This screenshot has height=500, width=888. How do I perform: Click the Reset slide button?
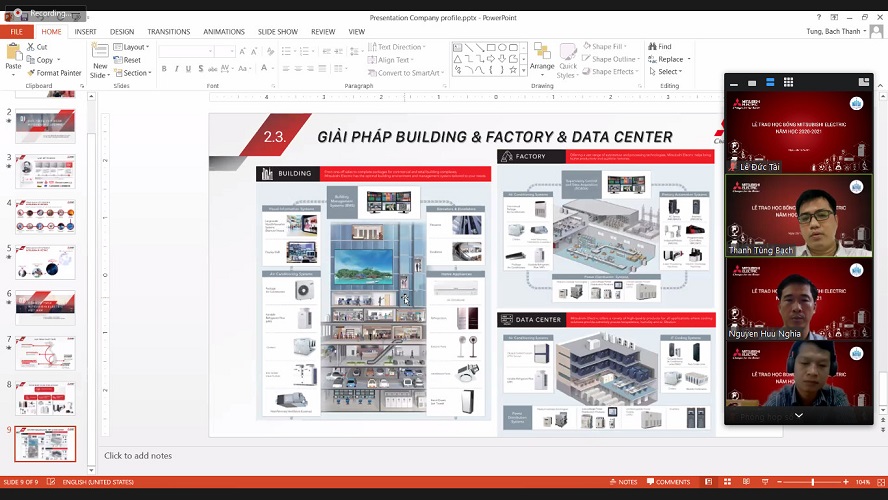point(131,60)
